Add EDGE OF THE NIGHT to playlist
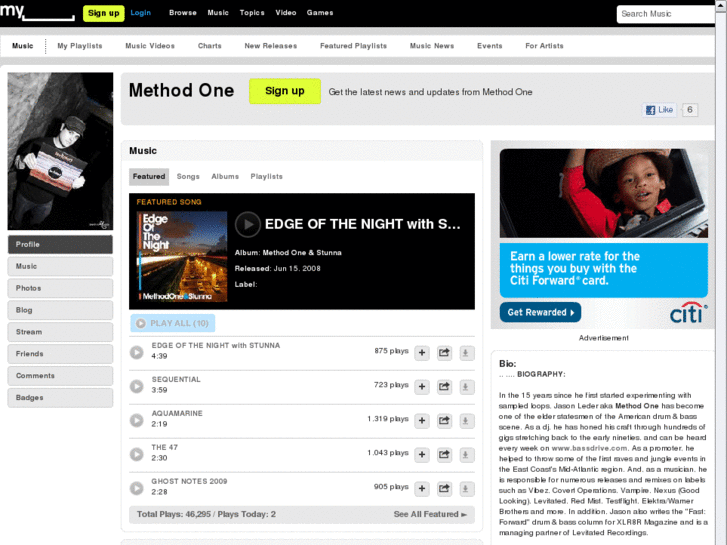This screenshot has width=727, height=545. click(x=422, y=353)
